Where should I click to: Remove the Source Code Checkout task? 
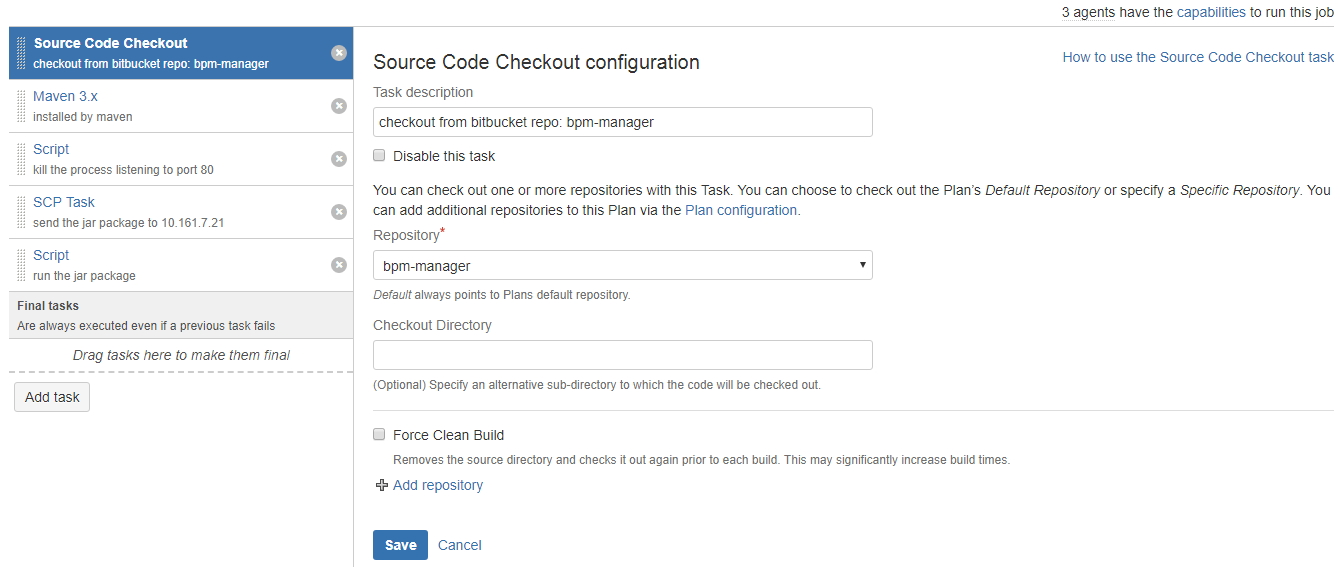pos(339,53)
